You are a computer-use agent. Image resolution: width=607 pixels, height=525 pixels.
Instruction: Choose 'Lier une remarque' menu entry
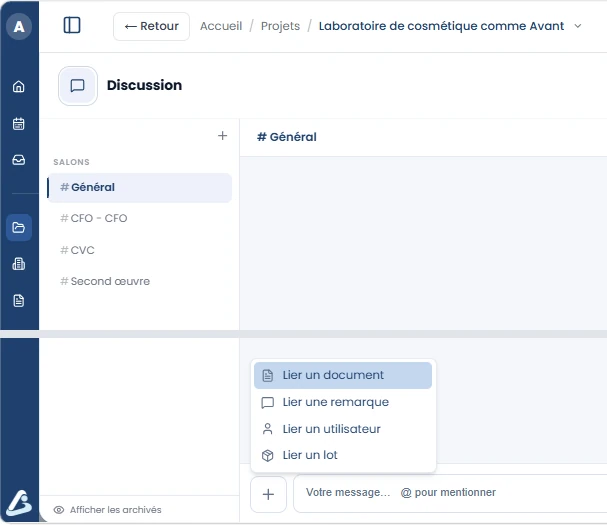(343, 402)
